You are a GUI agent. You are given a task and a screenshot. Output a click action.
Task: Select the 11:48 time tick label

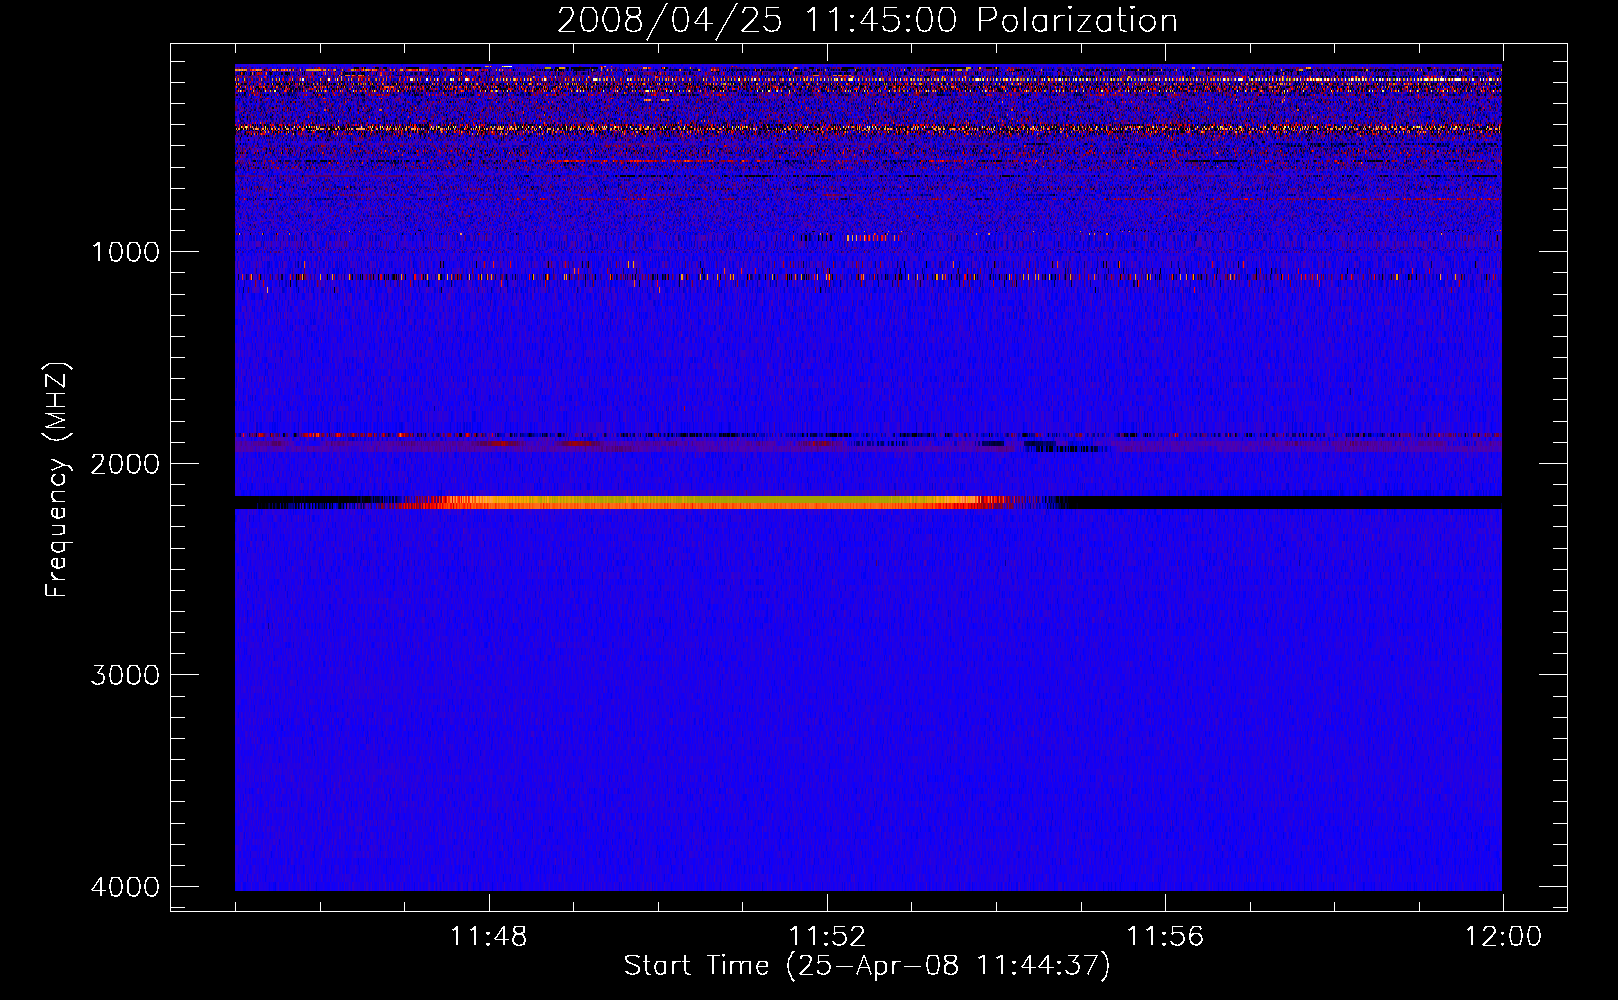point(488,937)
